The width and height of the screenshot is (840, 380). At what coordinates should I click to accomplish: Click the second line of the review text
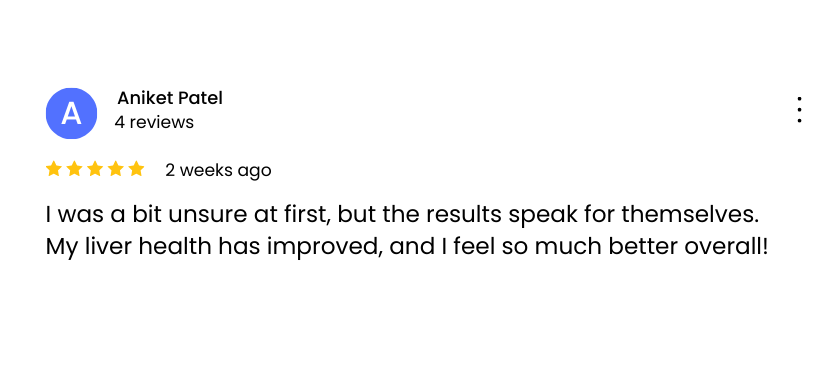pyautogui.click(x=407, y=247)
